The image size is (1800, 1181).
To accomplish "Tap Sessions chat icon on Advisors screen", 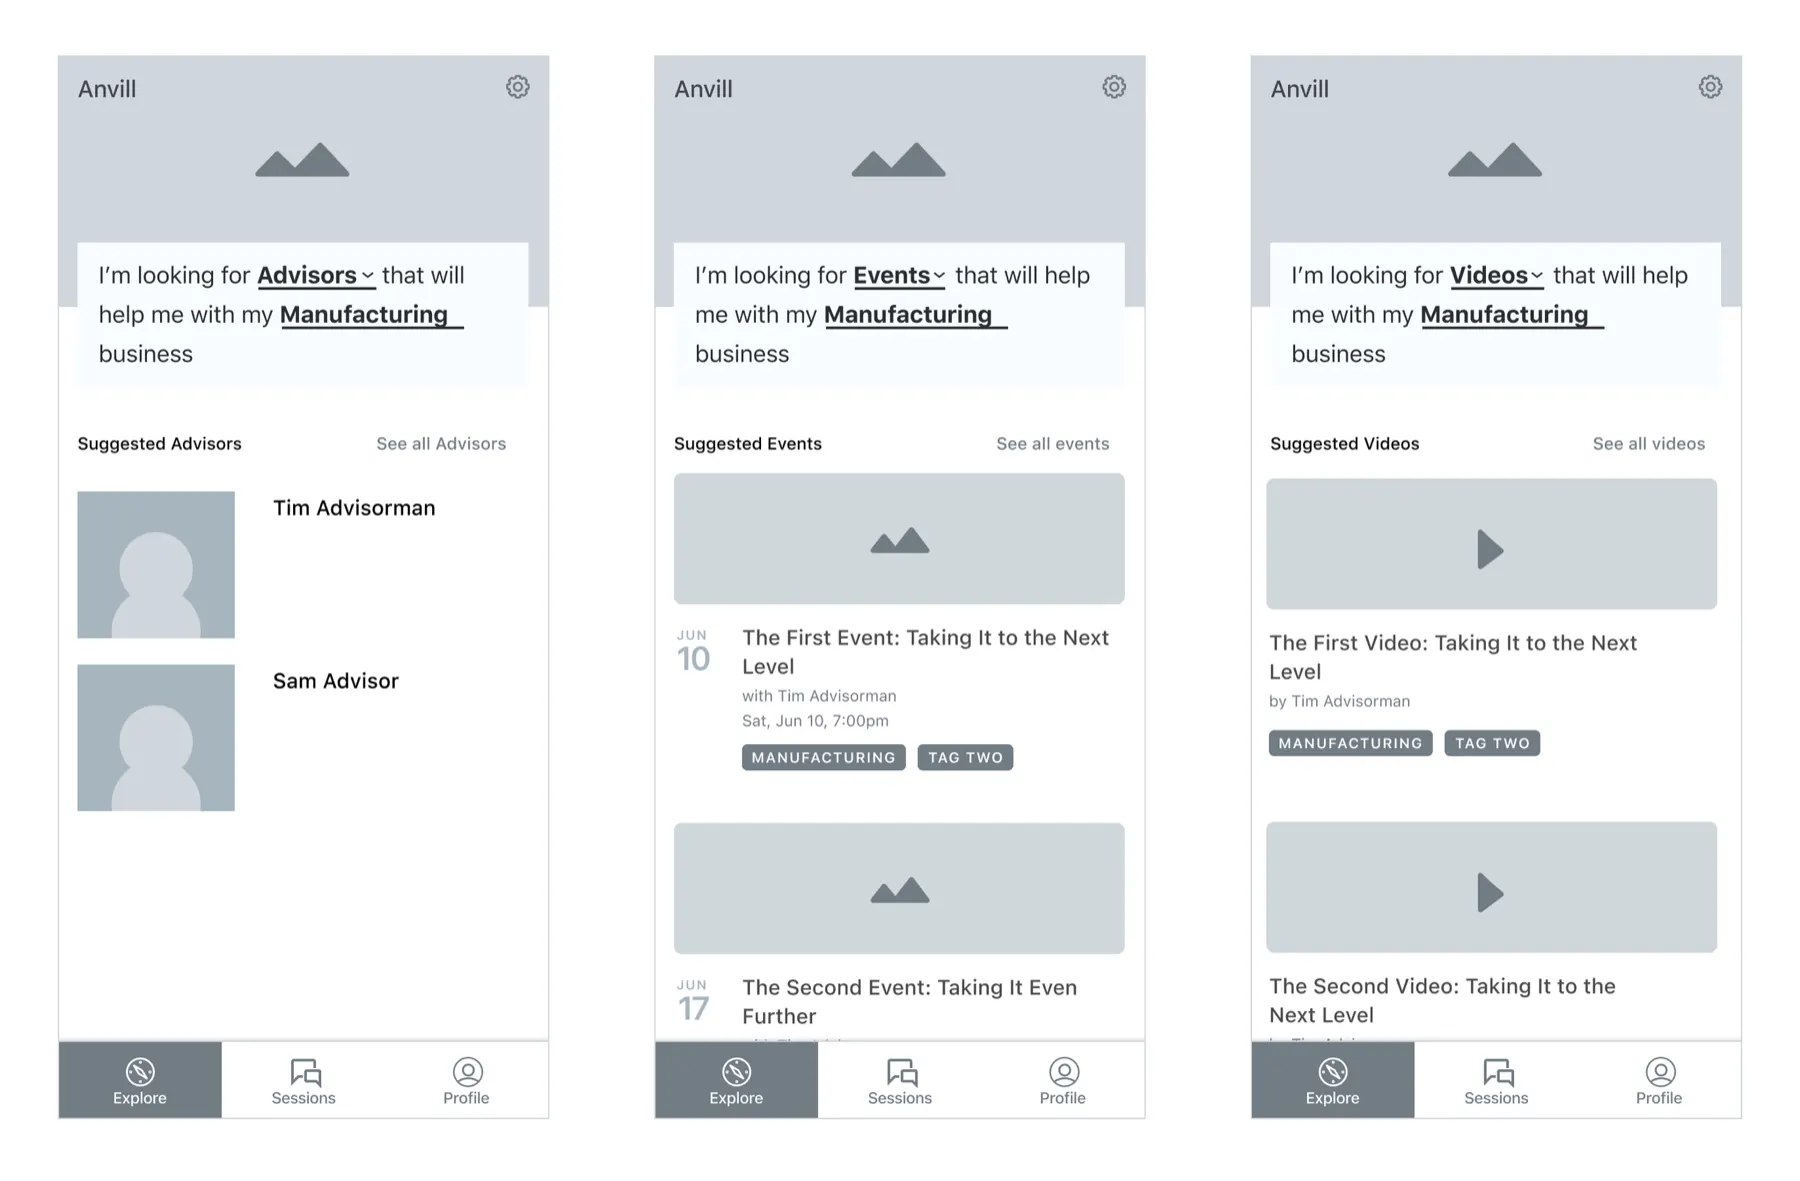I will pos(305,1072).
